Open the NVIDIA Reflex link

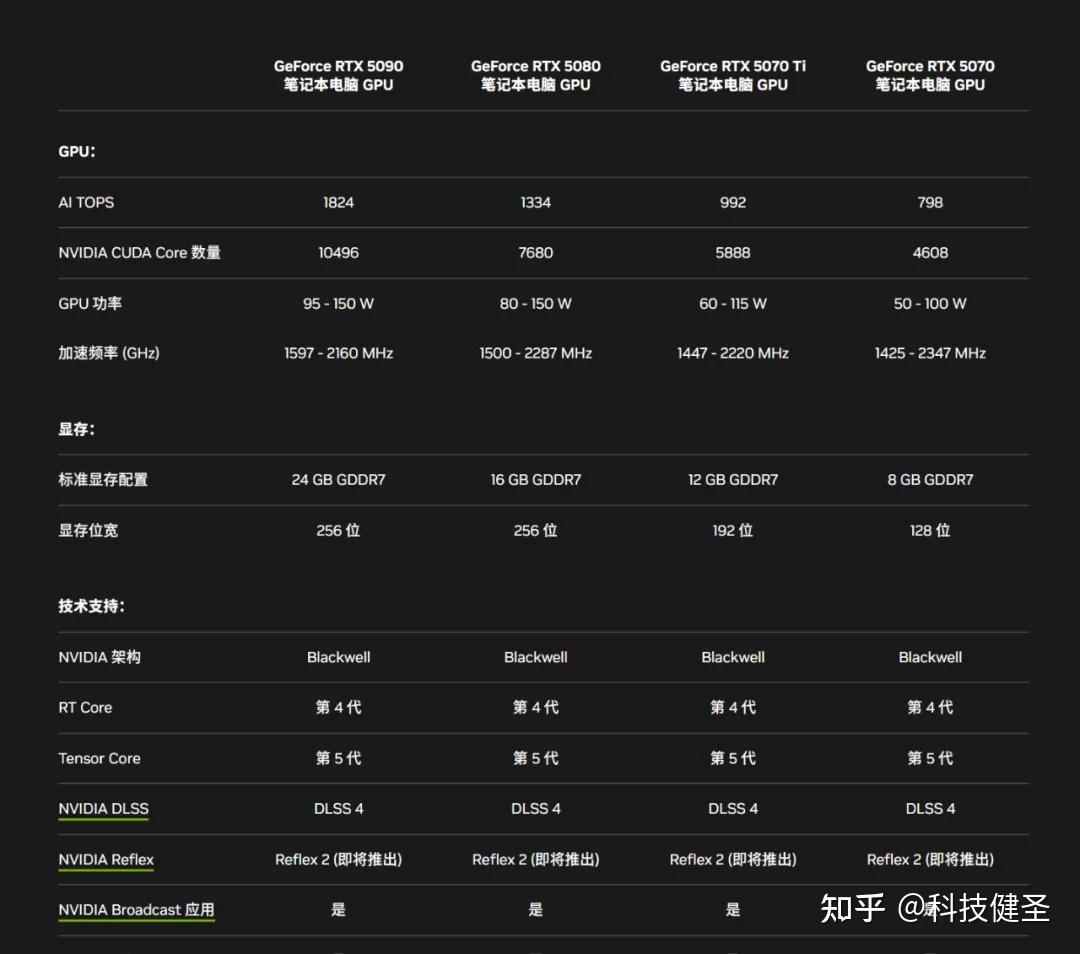[x=106, y=859]
